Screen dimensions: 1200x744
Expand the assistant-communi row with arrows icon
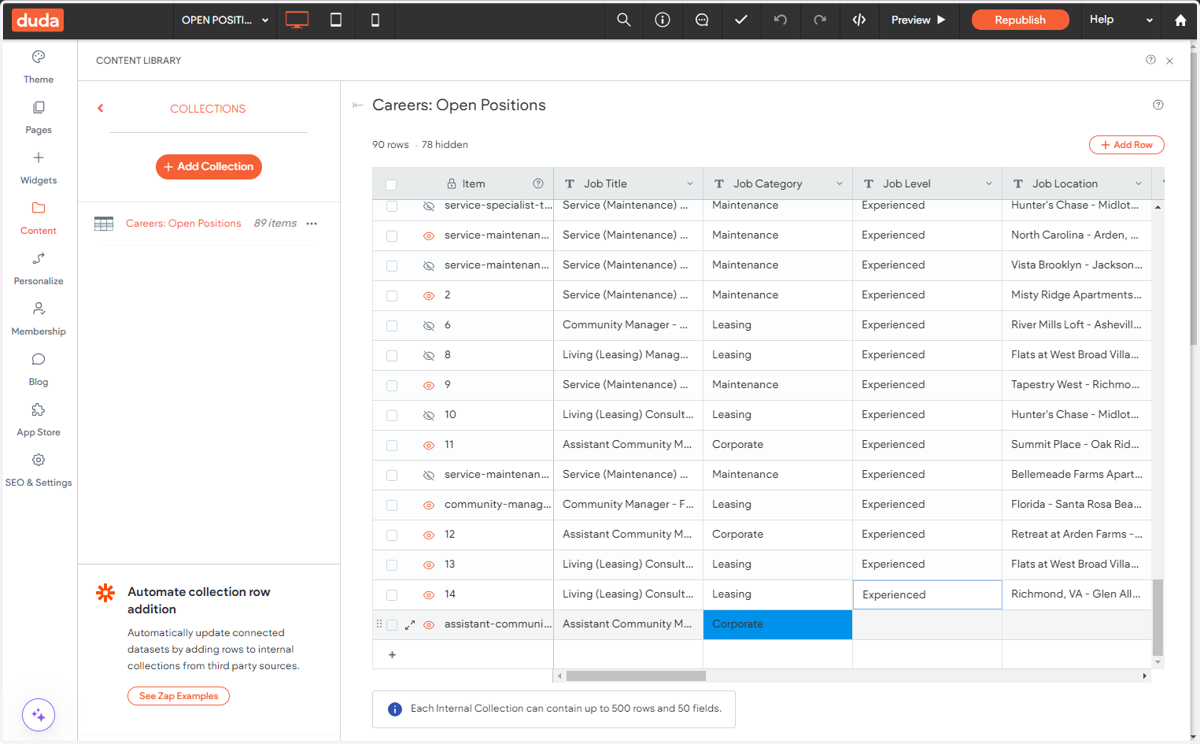coord(410,625)
